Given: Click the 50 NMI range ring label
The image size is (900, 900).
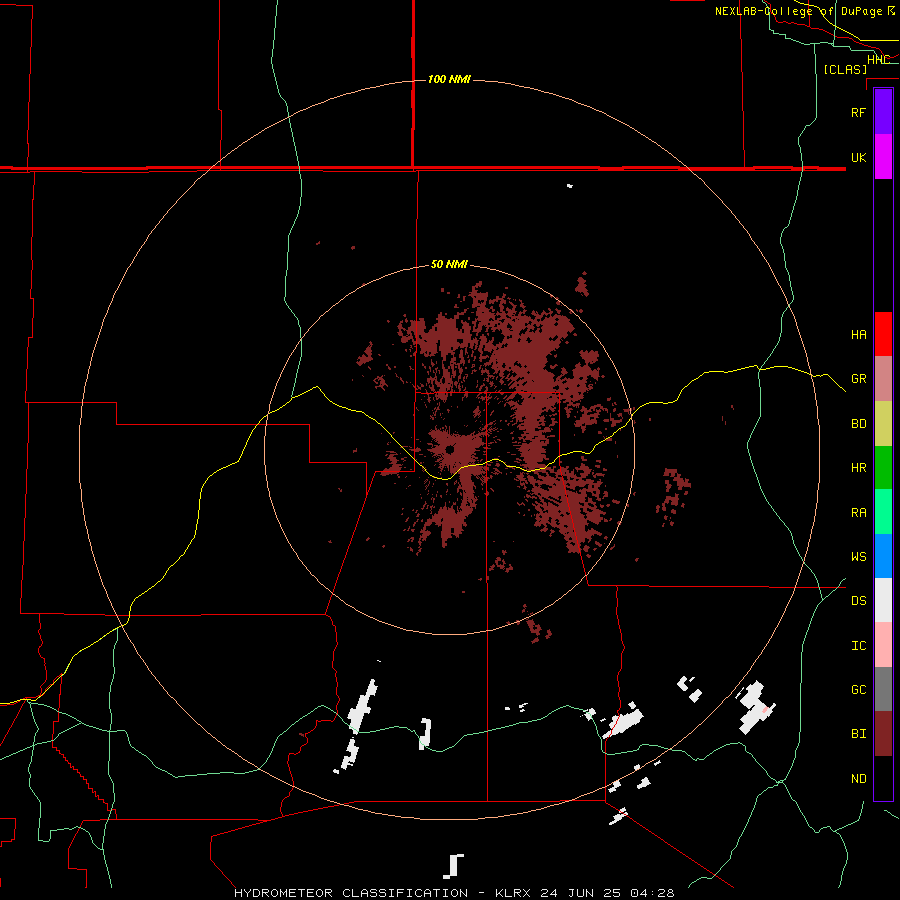Looking at the screenshot, I should [x=449, y=264].
